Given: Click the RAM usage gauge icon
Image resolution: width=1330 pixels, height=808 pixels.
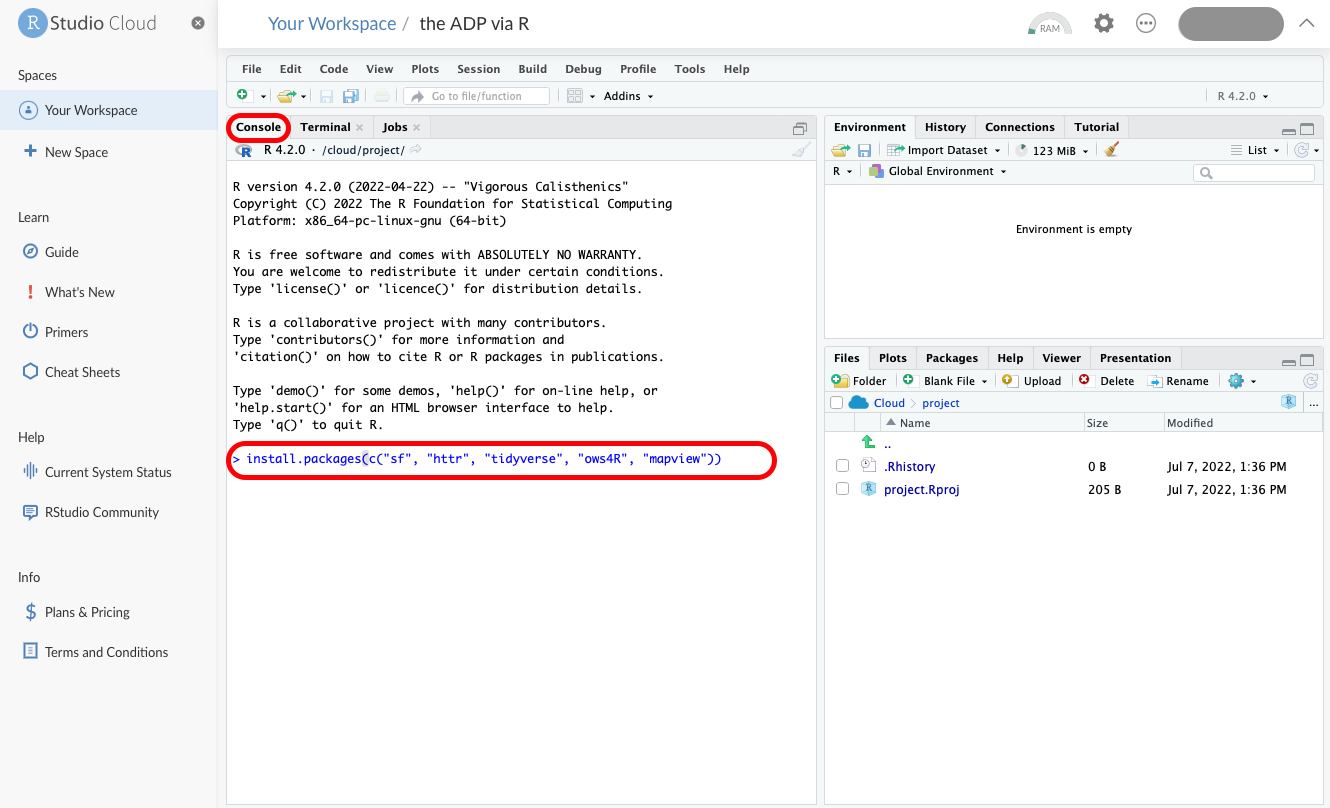Looking at the screenshot, I should pyautogui.click(x=1049, y=24).
